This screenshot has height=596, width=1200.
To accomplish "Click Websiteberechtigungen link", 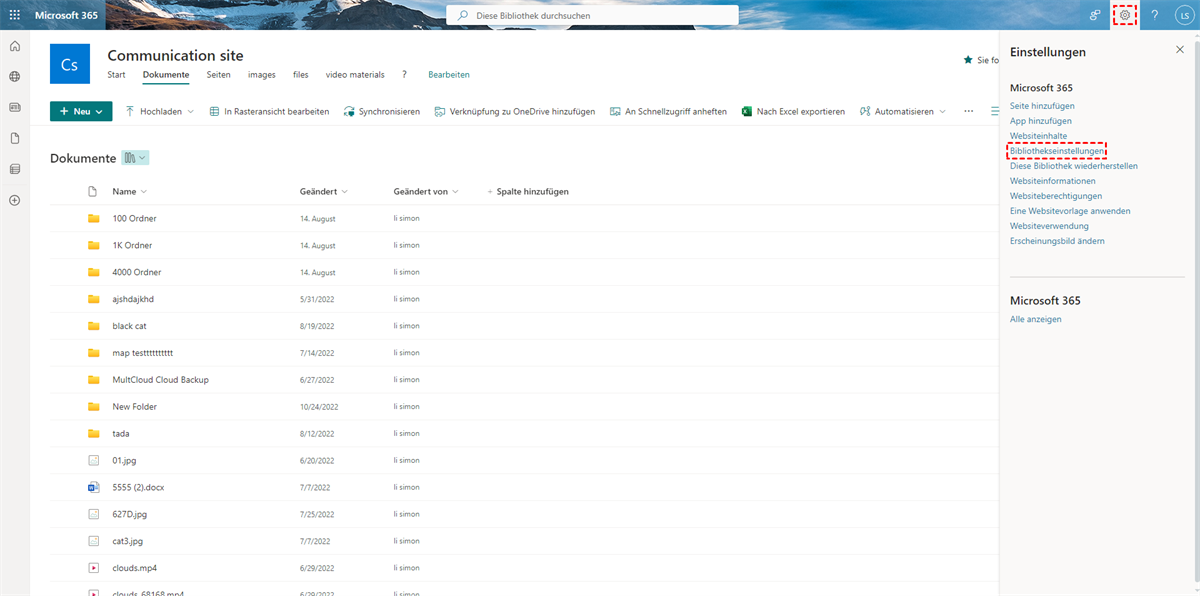I will click(1056, 196).
